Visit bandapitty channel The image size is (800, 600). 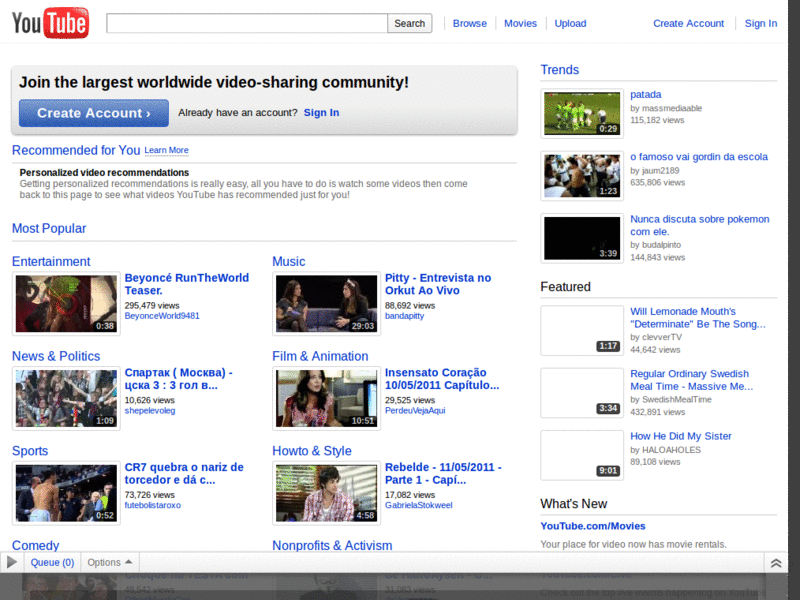[x=404, y=316]
